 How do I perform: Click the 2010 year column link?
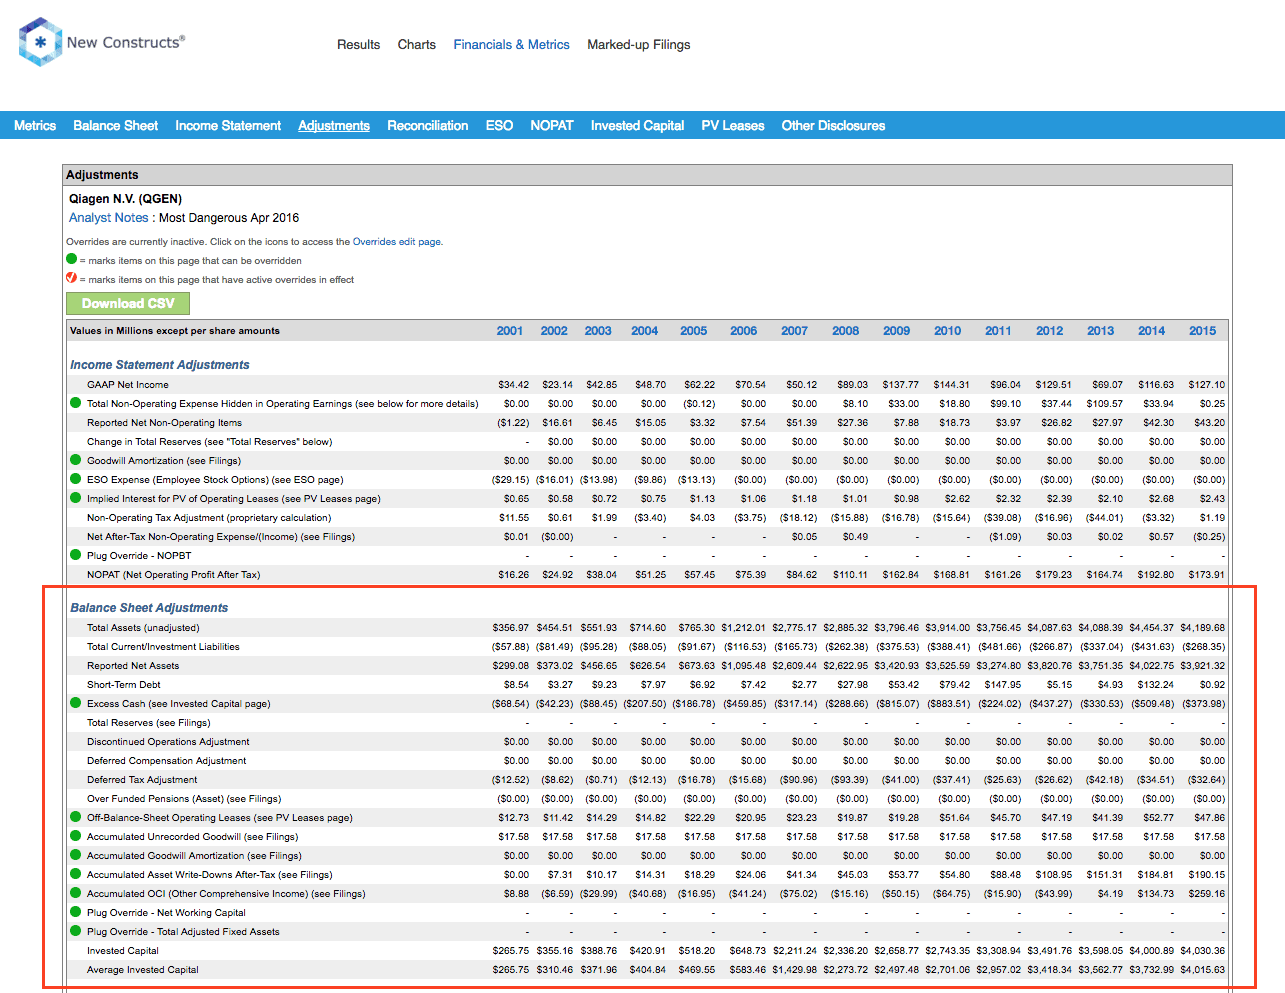[x=948, y=331]
